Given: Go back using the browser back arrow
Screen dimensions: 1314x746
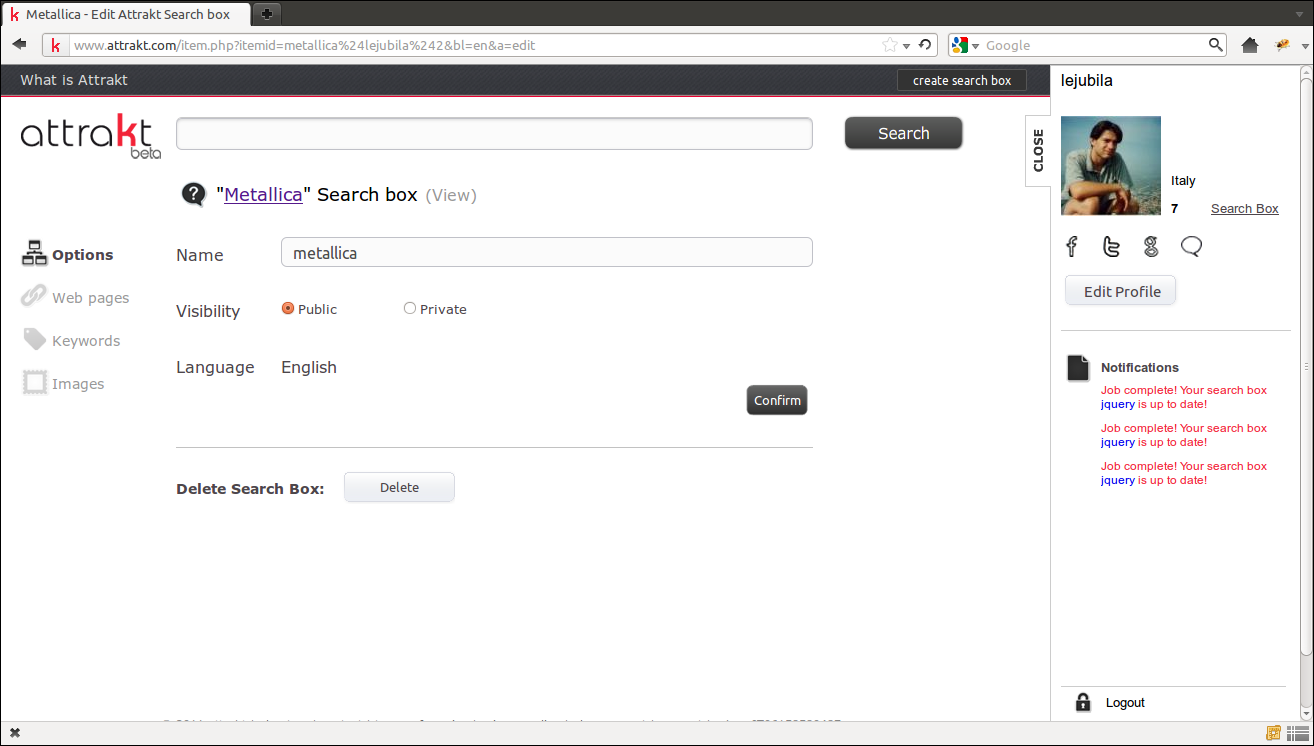Looking at the screenshot, I should pyautogui.click(x=19, y=45).
